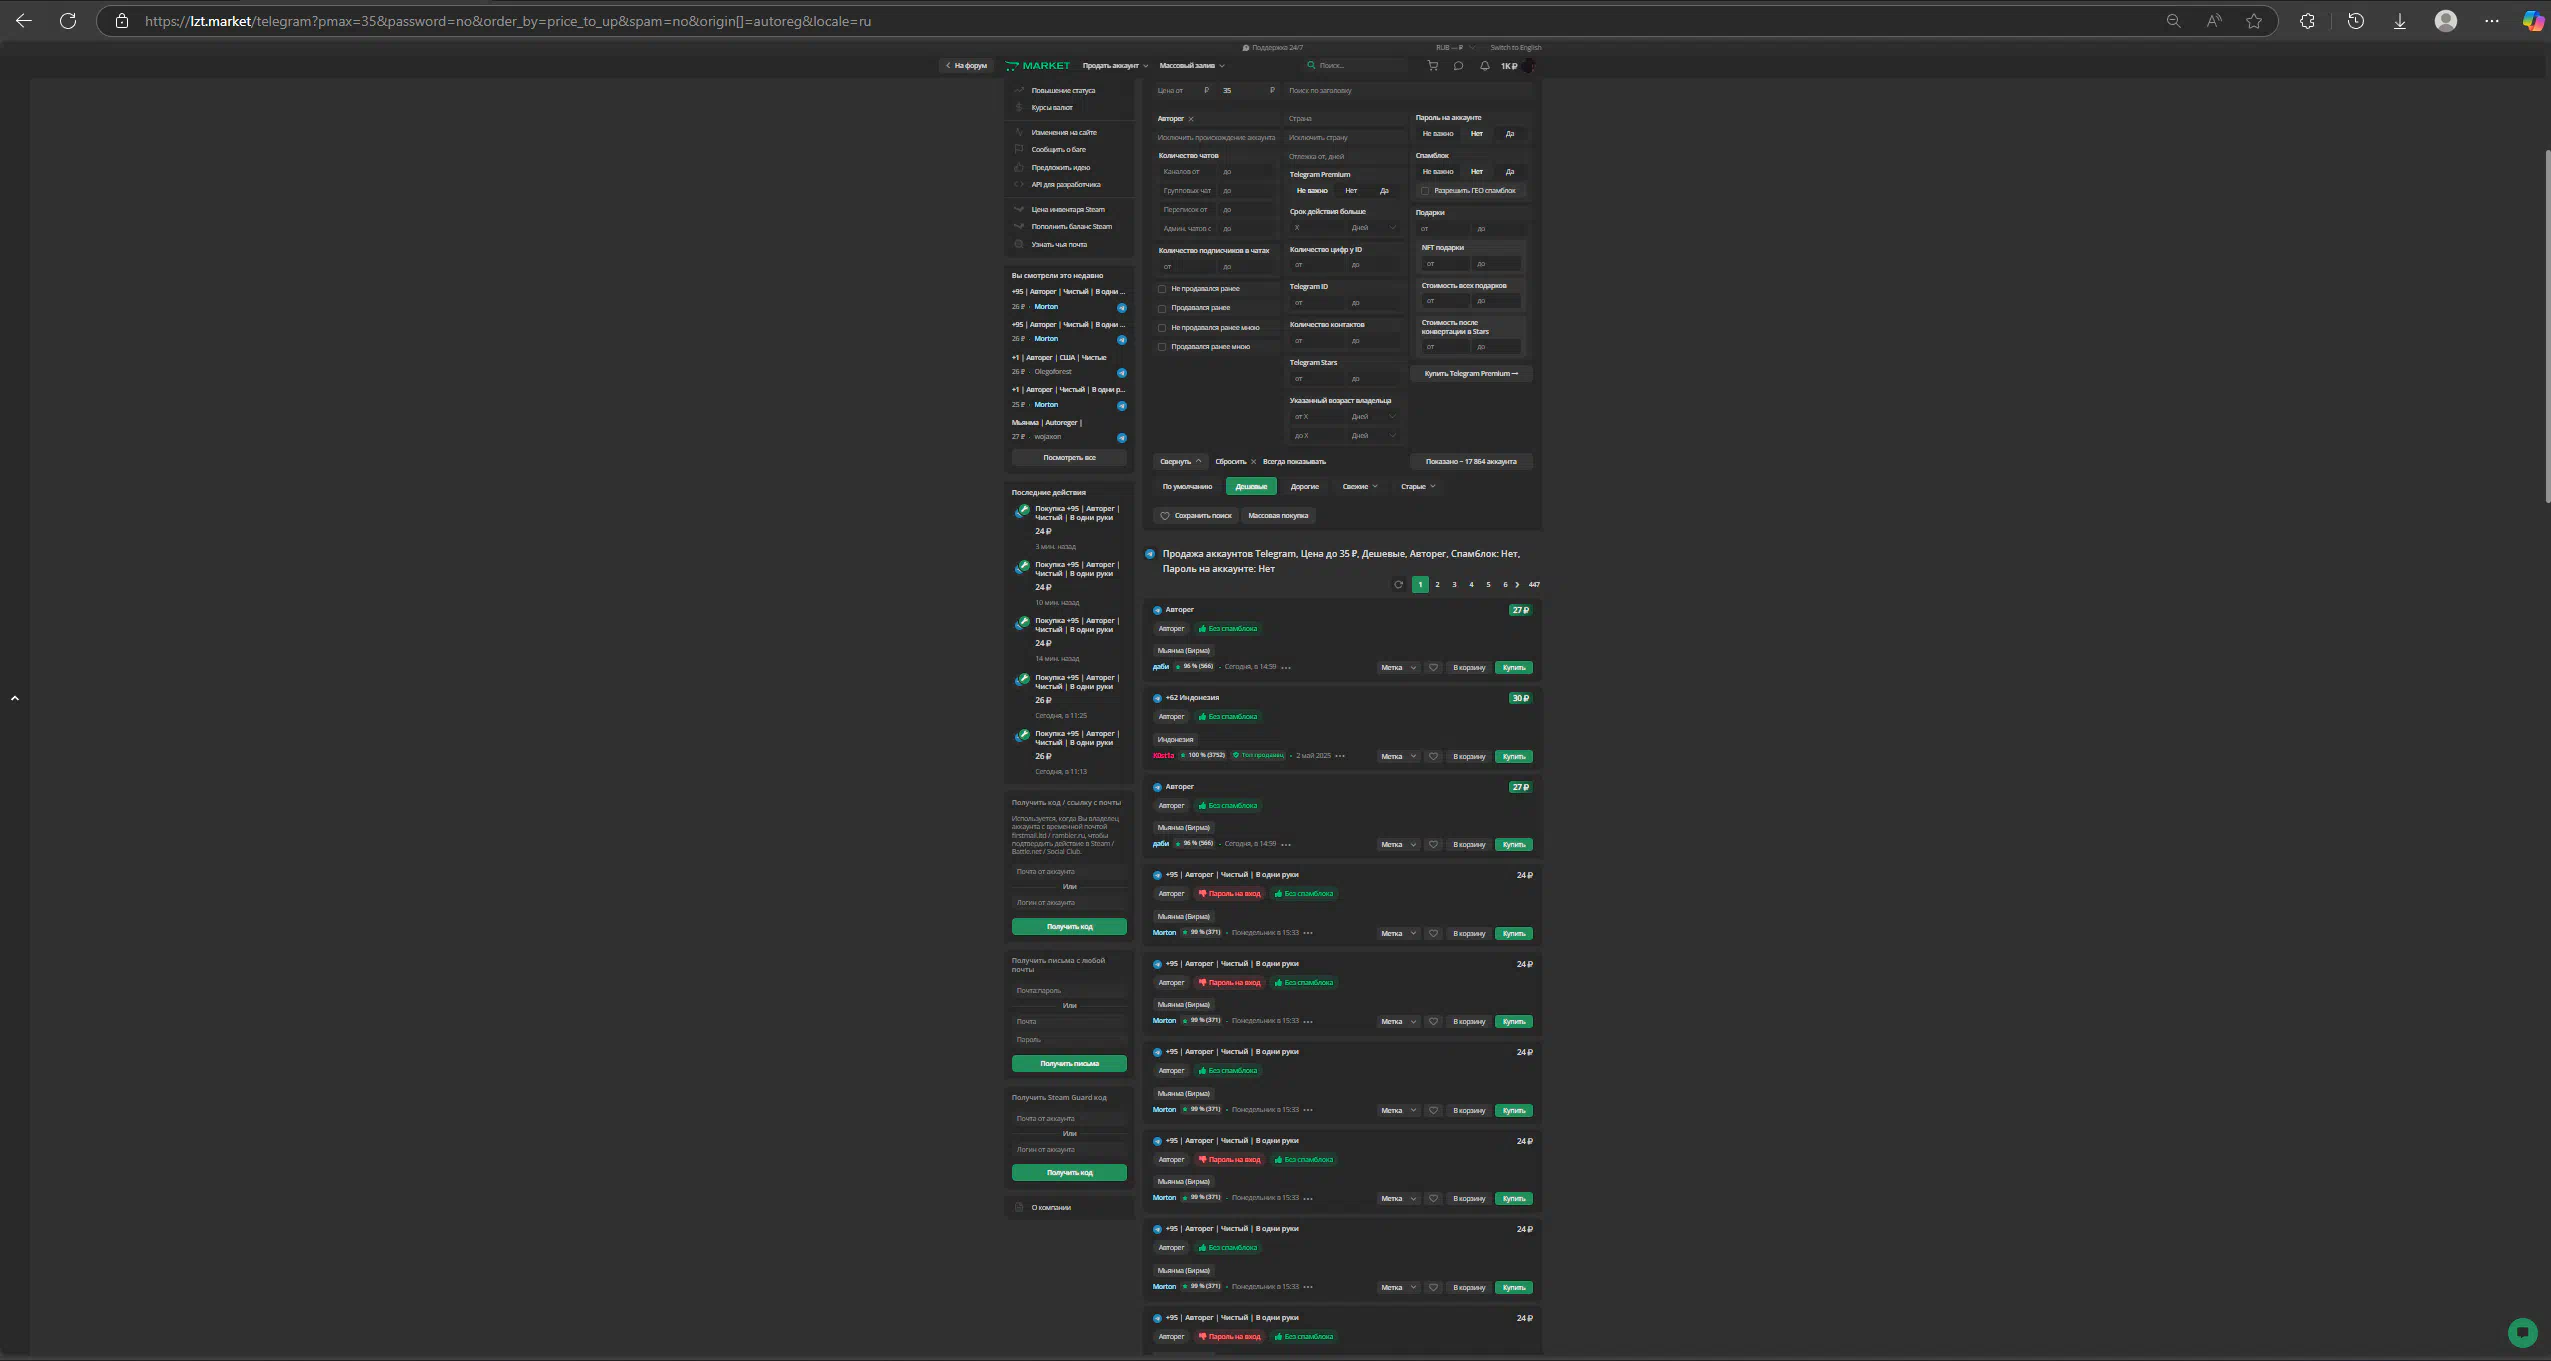Open the Купить Telegram Premium link
This screenshot has width=2551, height=1361.
coord(1471,374)
